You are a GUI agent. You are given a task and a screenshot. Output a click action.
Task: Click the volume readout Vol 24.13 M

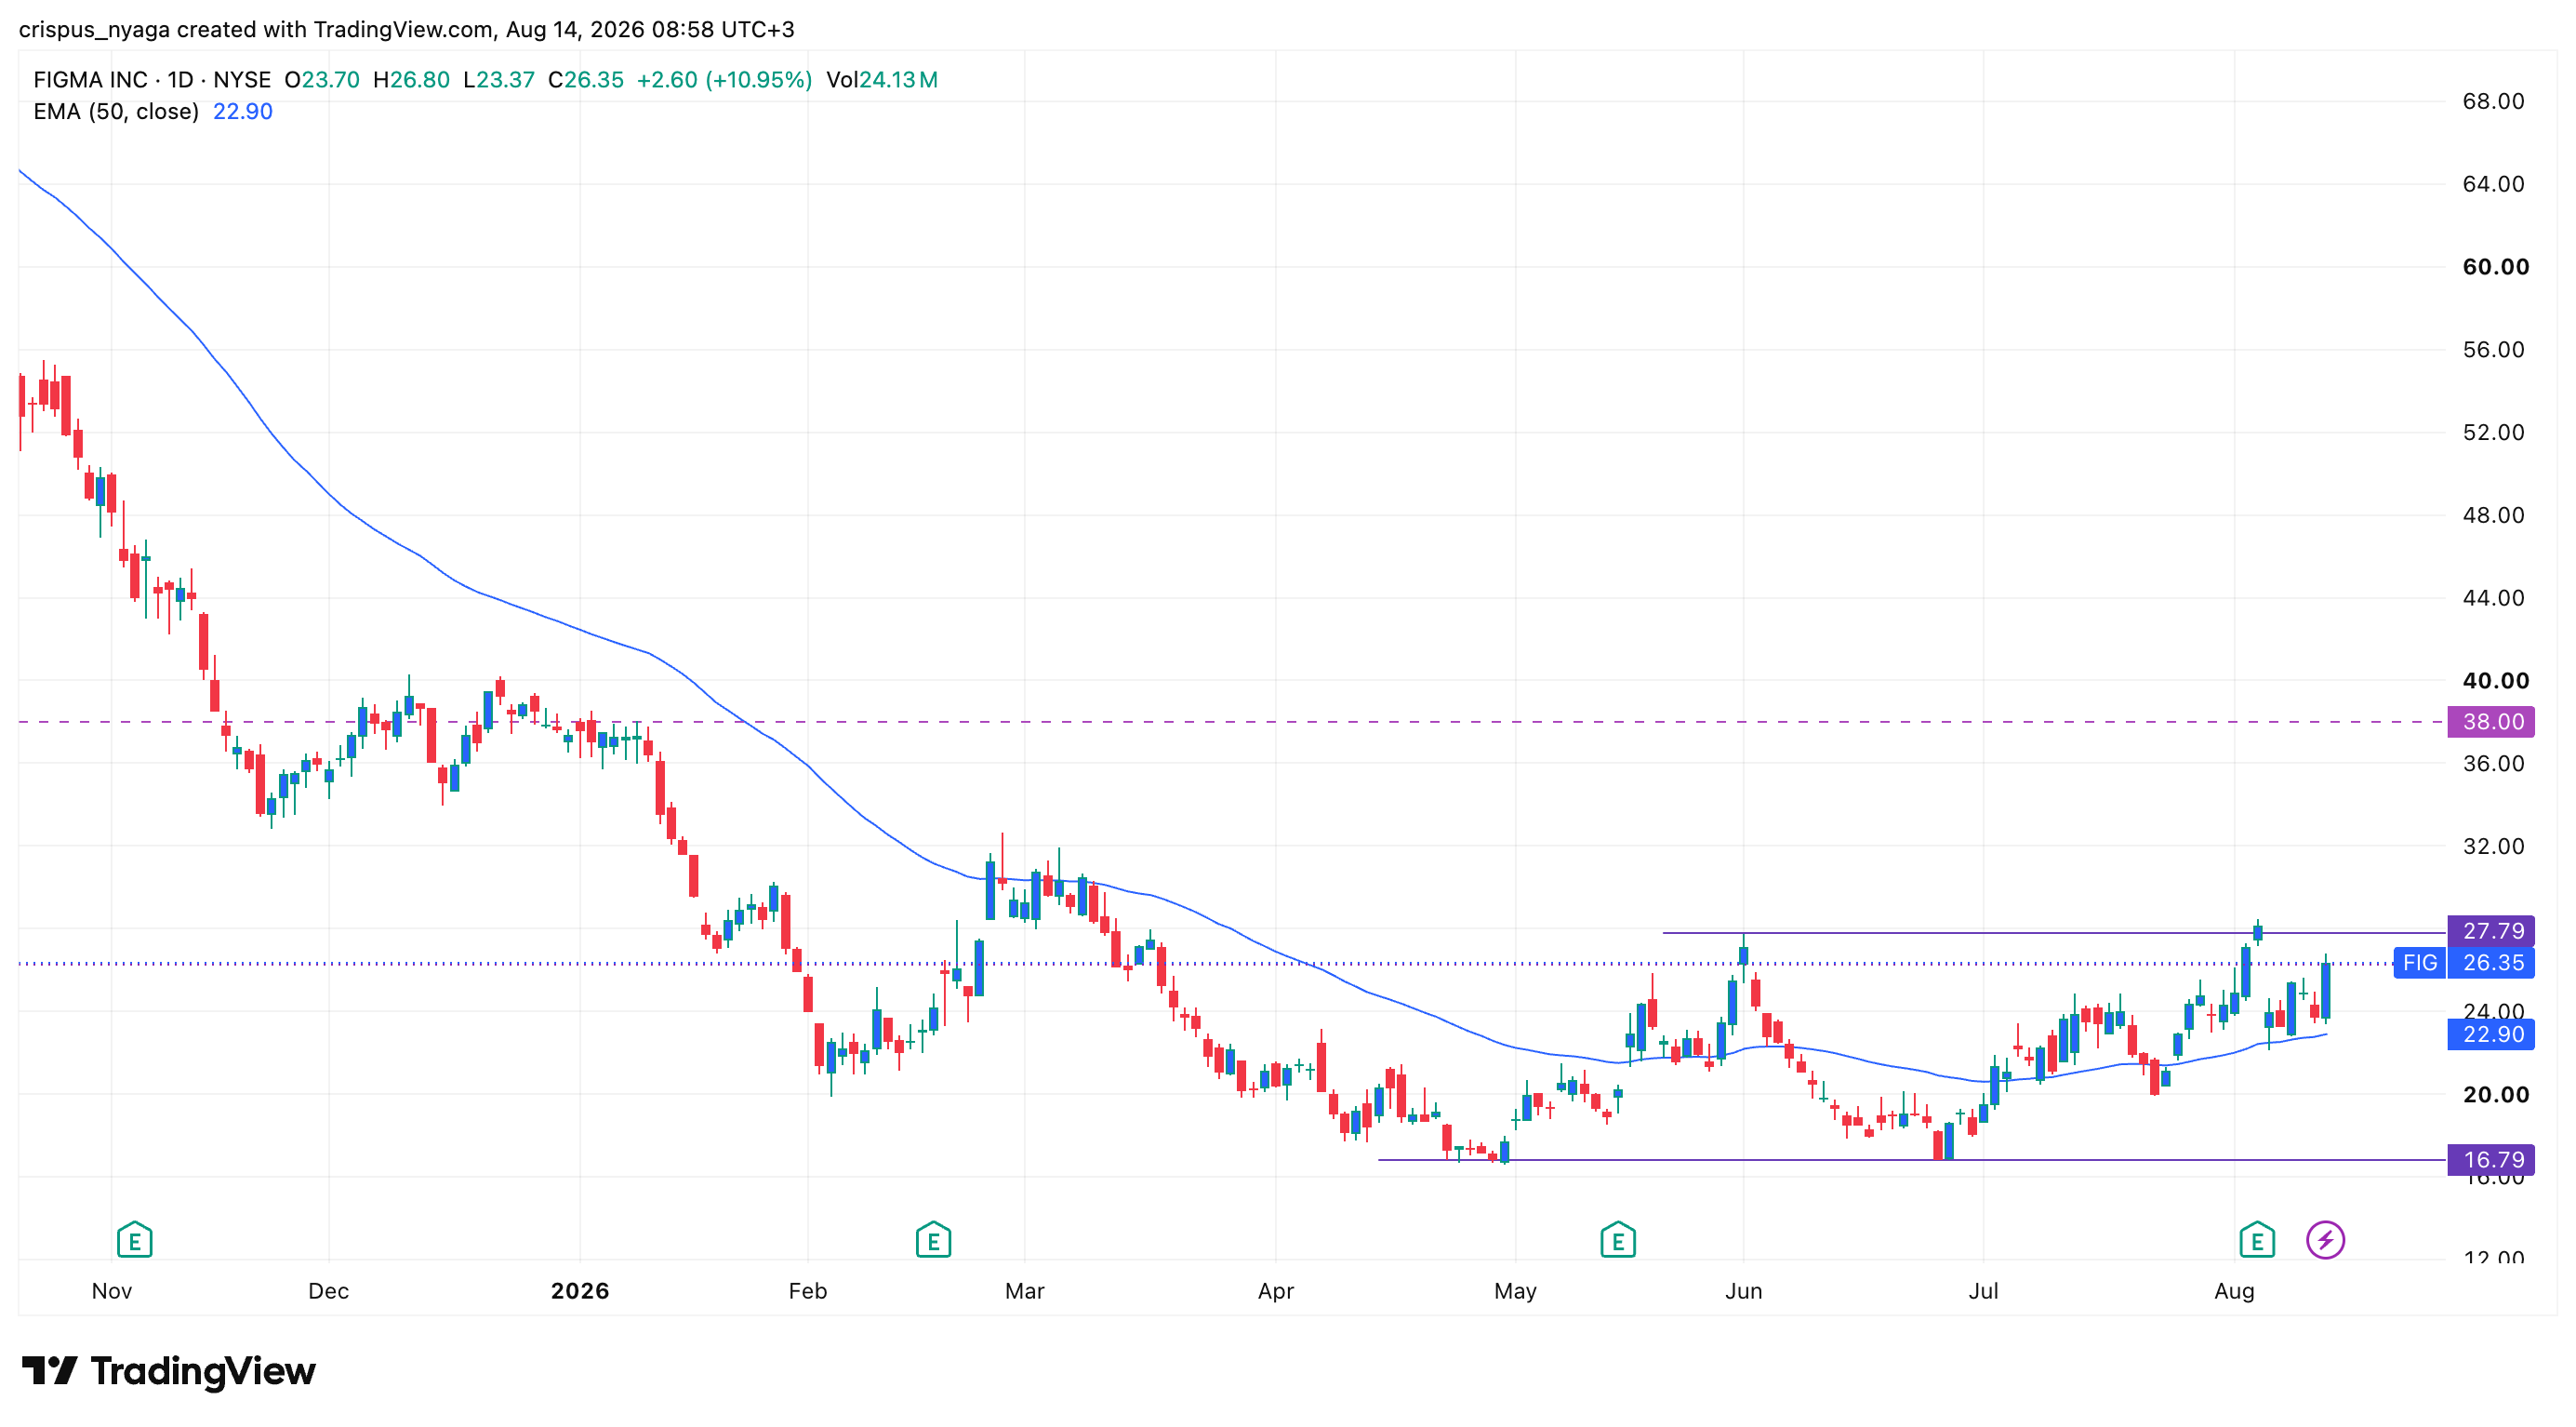point(882,80)
